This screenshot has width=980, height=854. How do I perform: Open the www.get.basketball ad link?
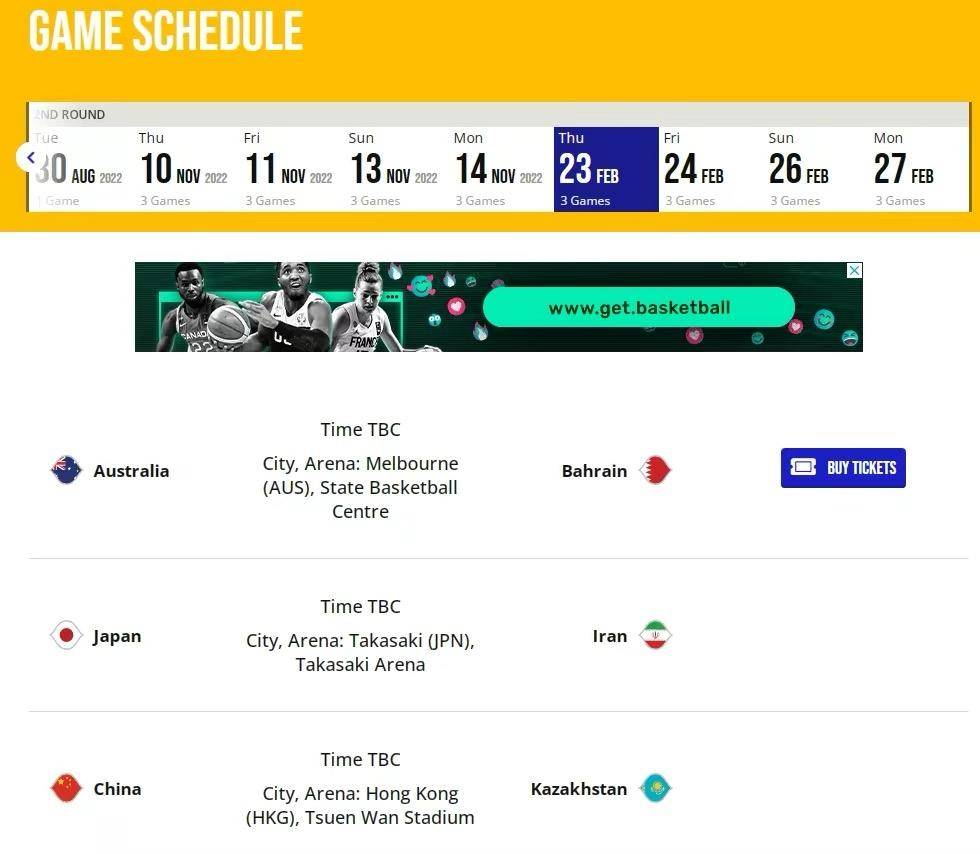(639, 307)
